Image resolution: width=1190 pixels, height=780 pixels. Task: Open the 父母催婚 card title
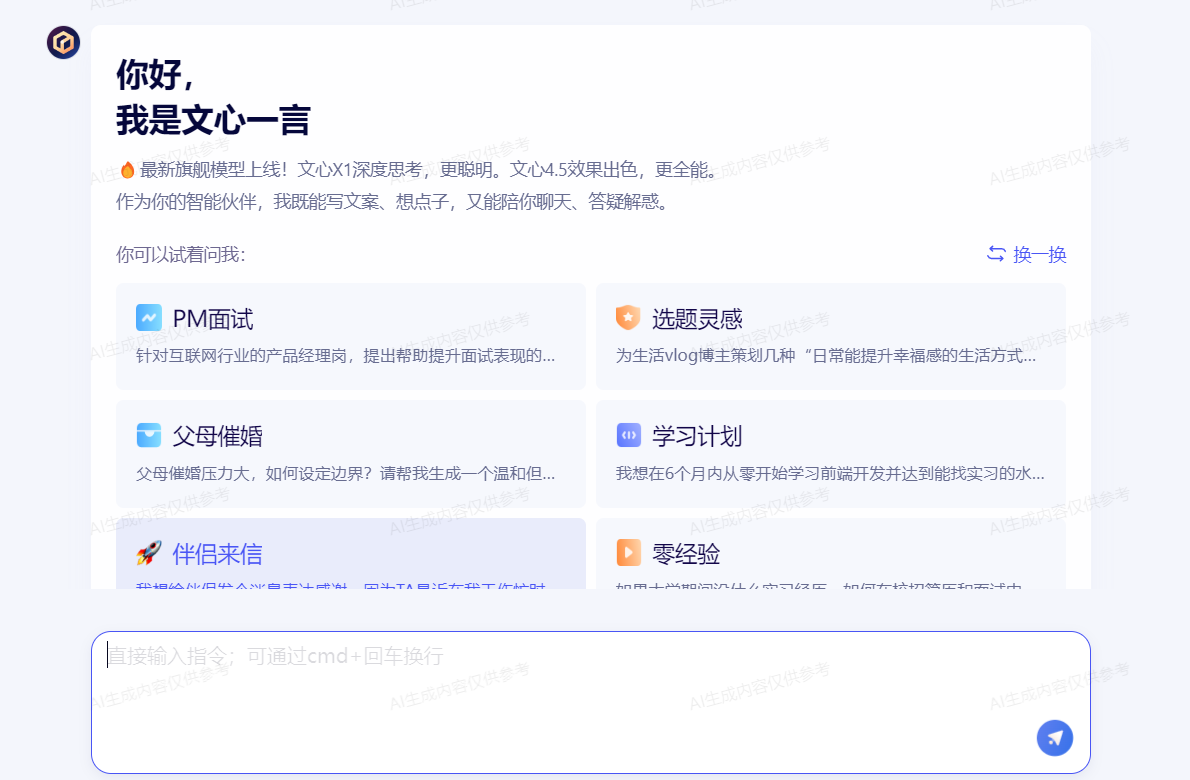[217, 436]
